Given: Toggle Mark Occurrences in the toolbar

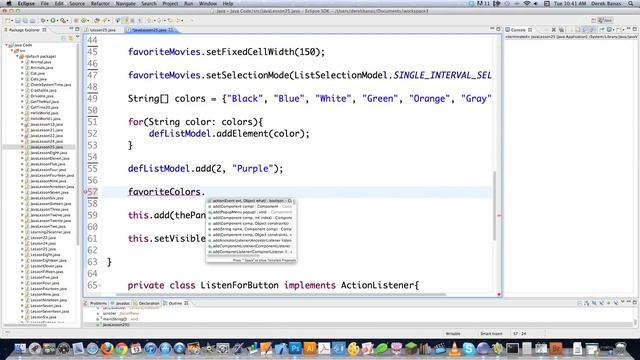Looking at the screenshot, I should pos(126,20).
